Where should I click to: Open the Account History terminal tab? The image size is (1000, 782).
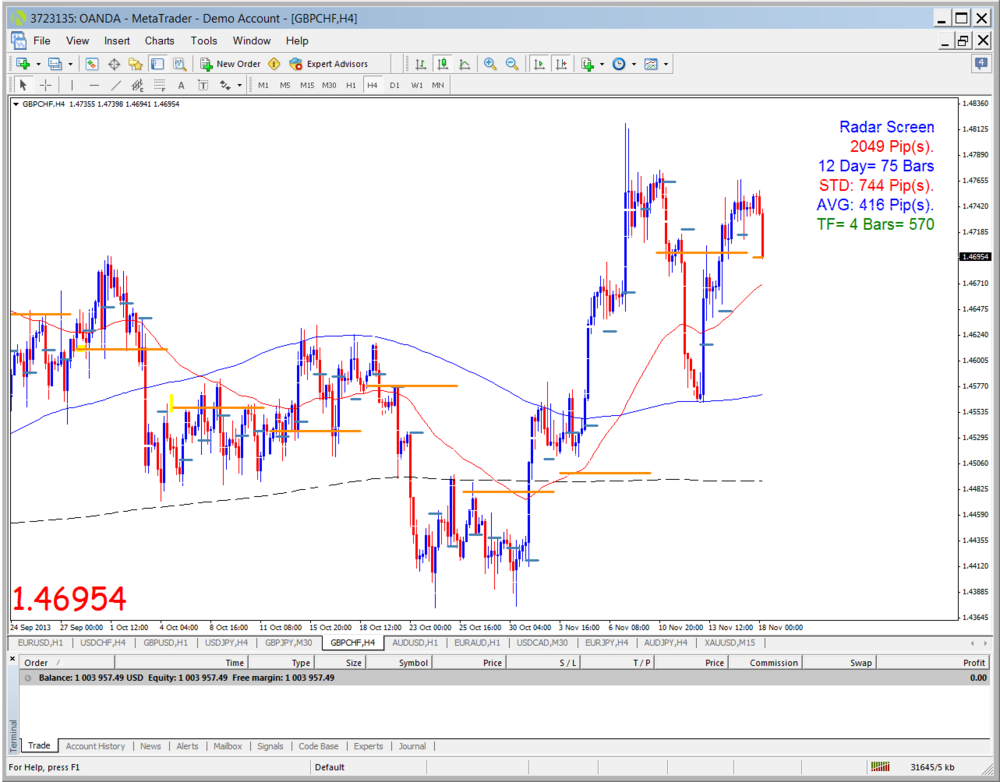[95, 746]
